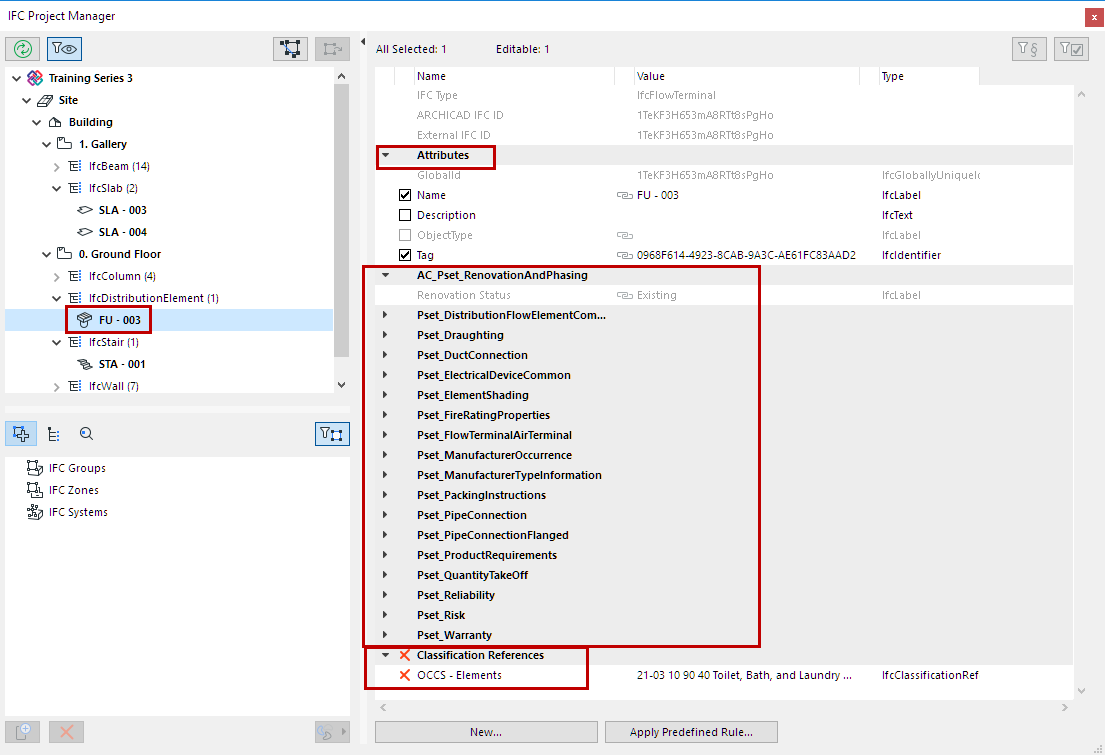The width and height of the screenshot is (1105, 755).
Task: Click the 0. Ground Floor folder icon
Action: pyautogui.click(x=64, y=254)
